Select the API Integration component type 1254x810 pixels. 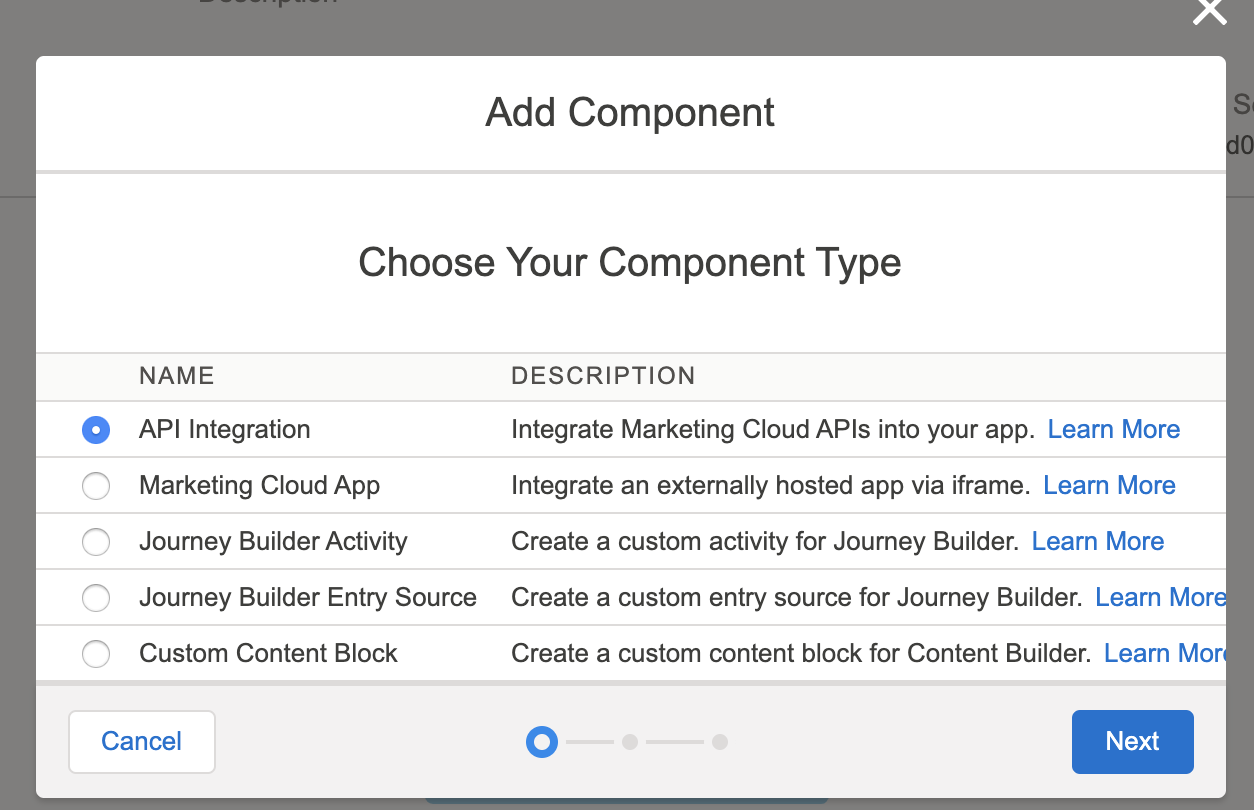coord(96,429)
